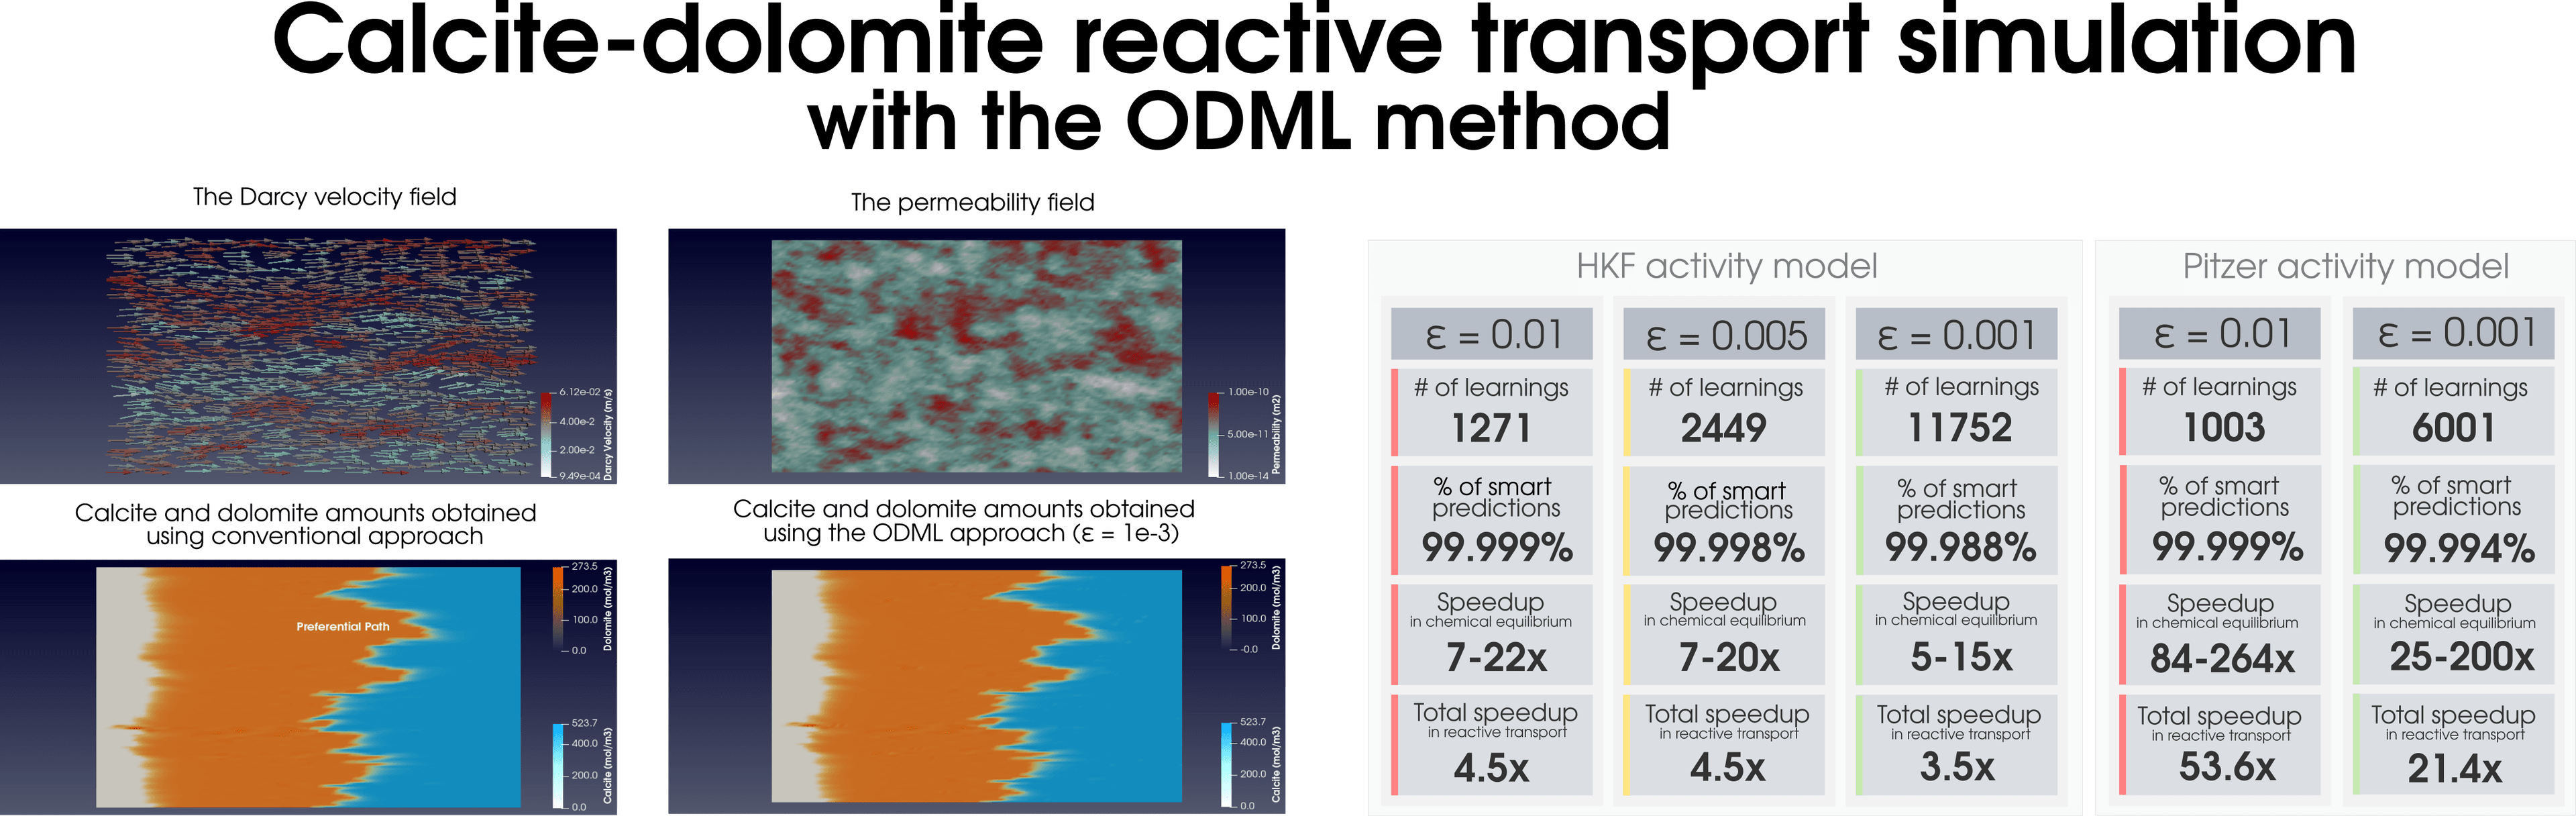Click the HKF activity model heading
The height and width of the screenshot is (816, 2576).
click(x=1726, y=266)
